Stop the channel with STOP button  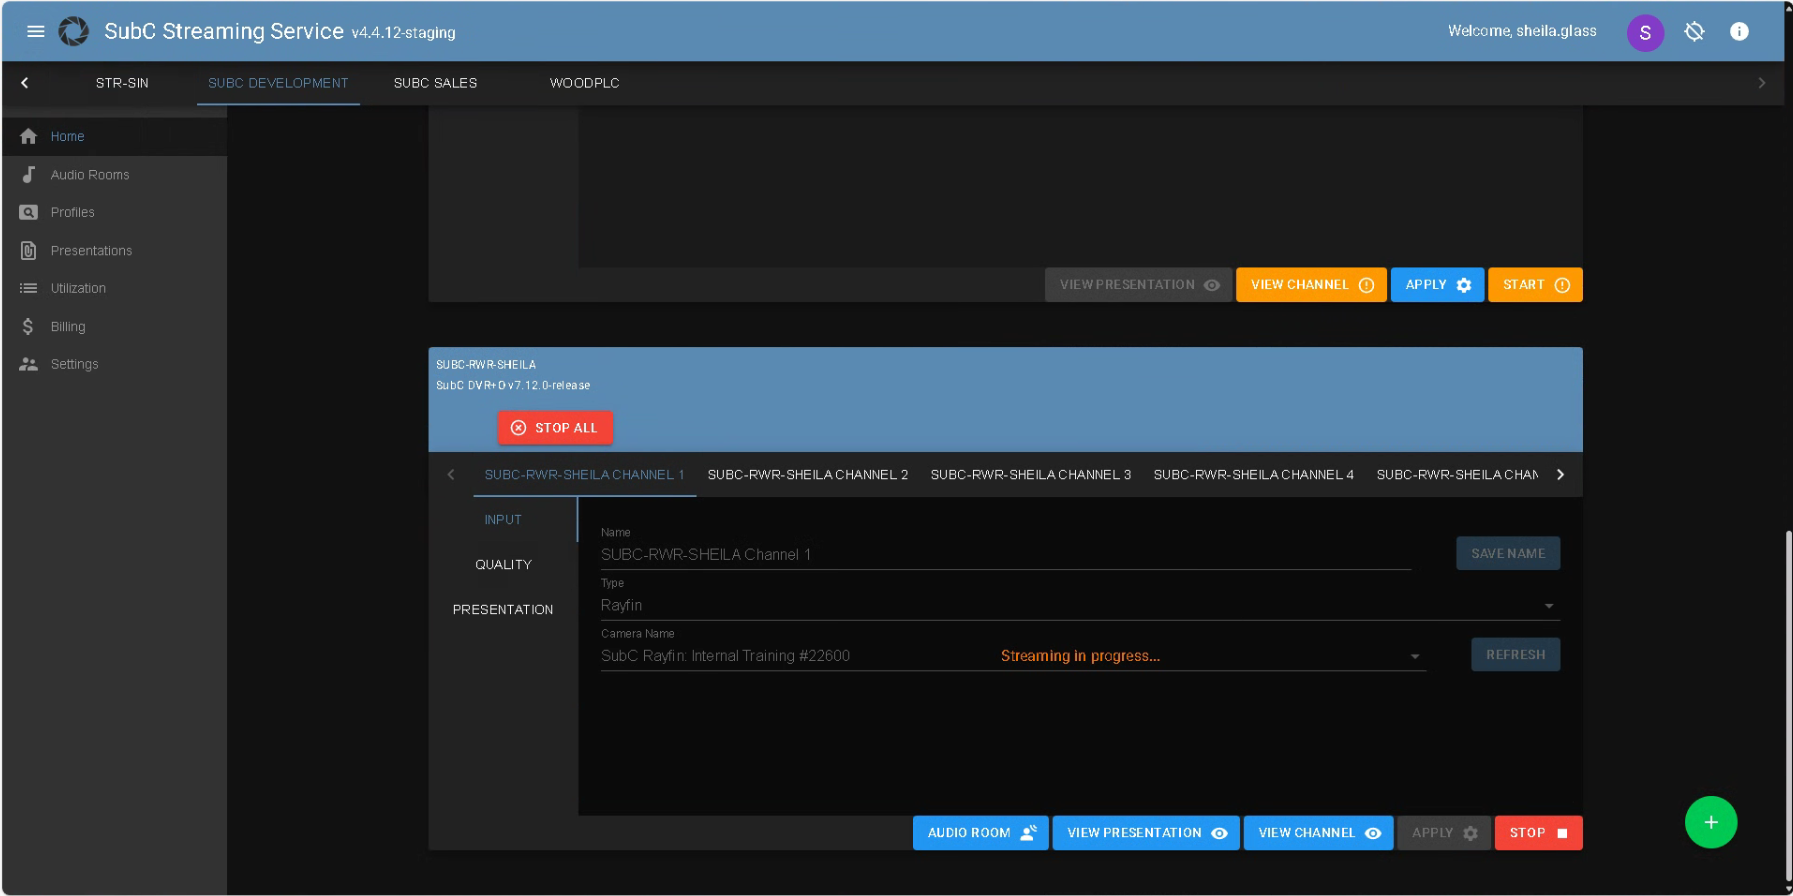tap(1537, 833)
